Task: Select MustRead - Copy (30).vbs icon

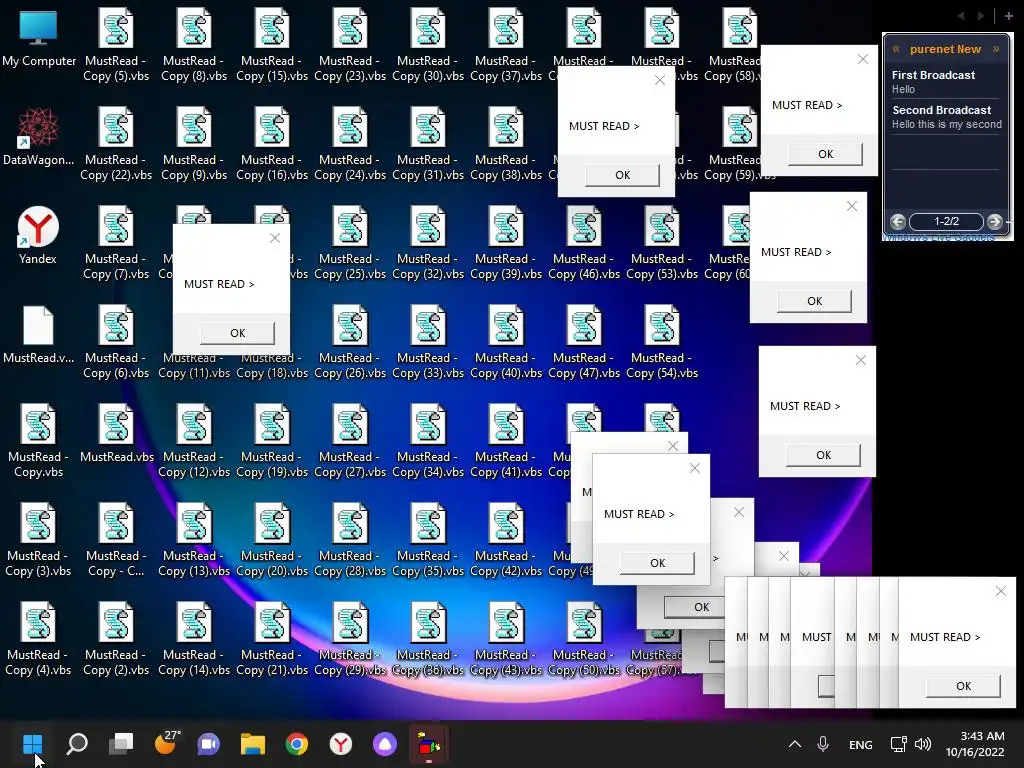Action: [428, 46]
